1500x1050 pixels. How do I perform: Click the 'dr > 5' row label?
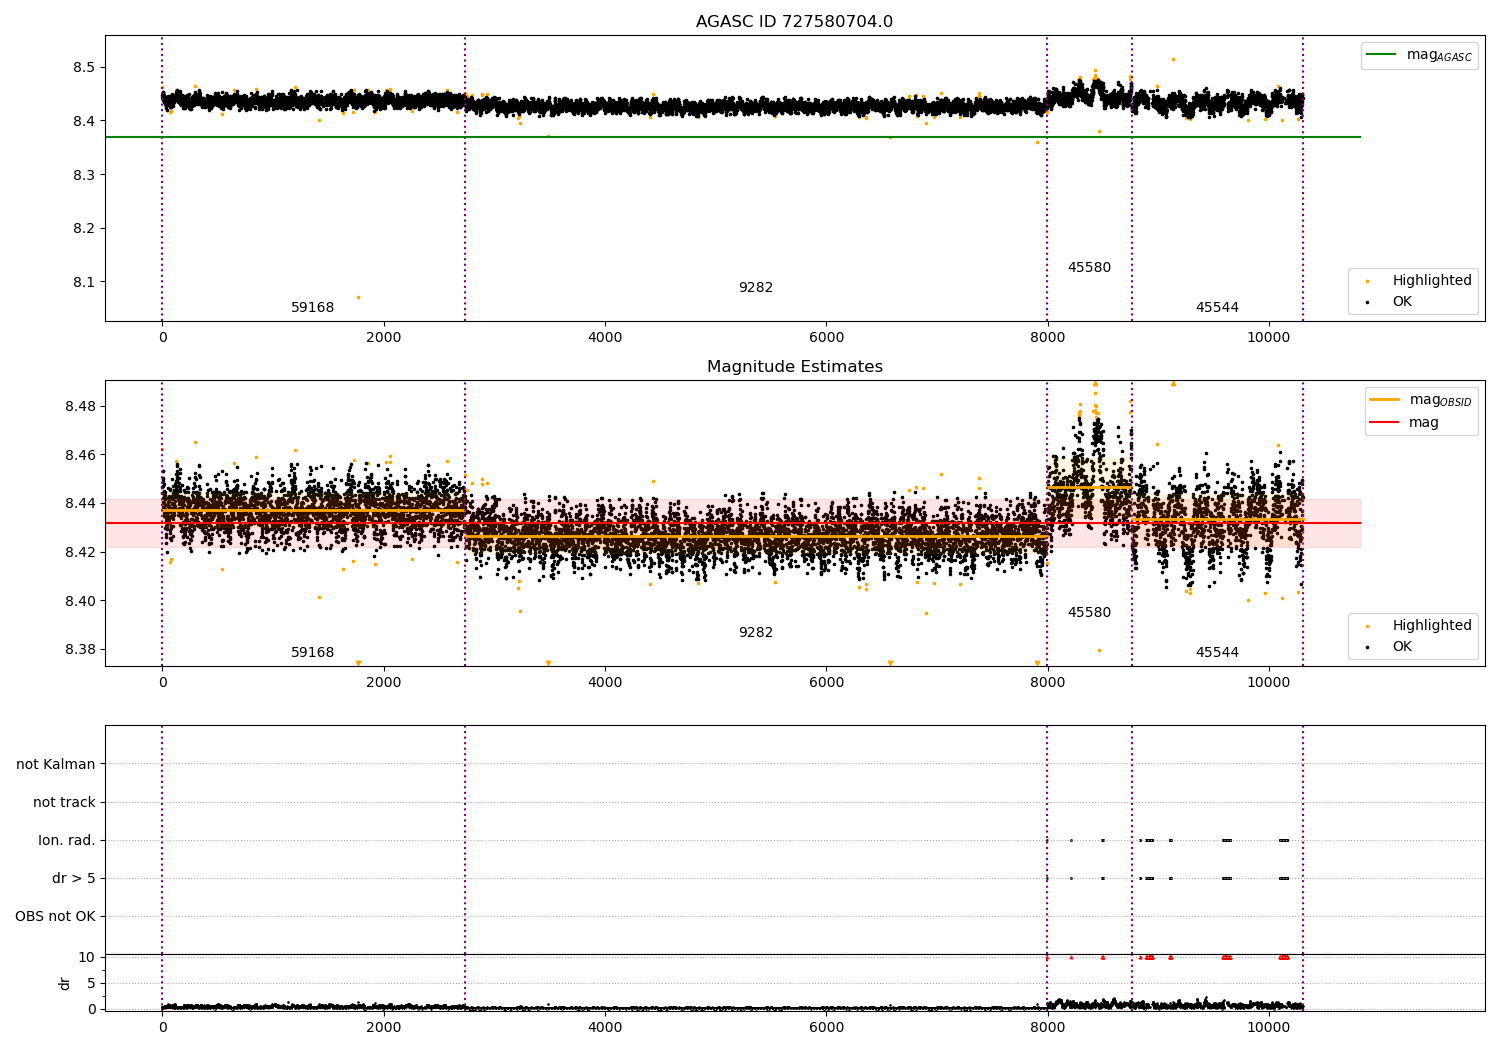(x=74, y=879)
